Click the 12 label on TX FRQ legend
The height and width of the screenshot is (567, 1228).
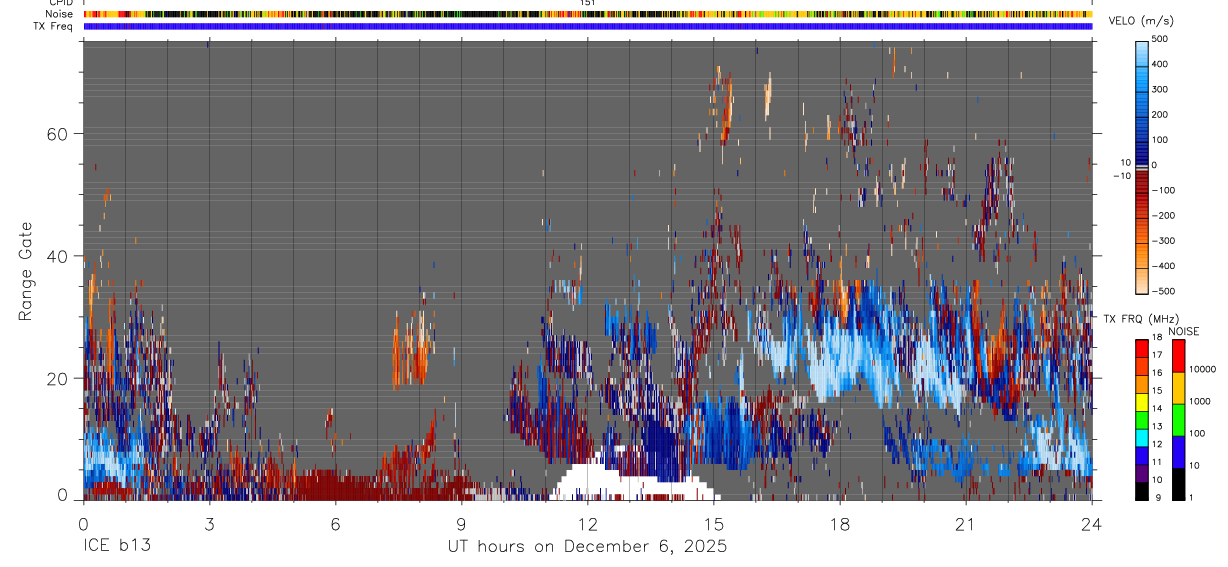(x=1157, y=444)
